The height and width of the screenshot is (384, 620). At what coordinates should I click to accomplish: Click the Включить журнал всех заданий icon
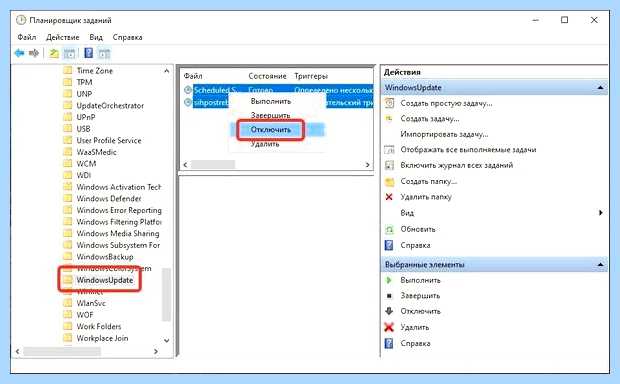[389, 165]
